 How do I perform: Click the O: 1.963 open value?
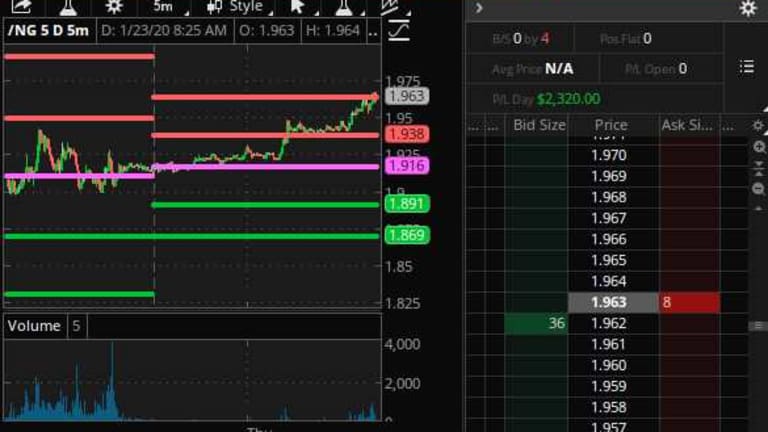[x=267, y=31]
